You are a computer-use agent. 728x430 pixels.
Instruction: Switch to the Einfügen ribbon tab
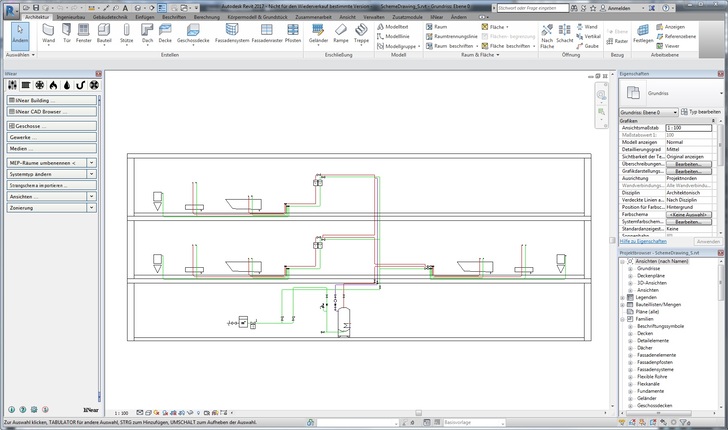point(145,18)
